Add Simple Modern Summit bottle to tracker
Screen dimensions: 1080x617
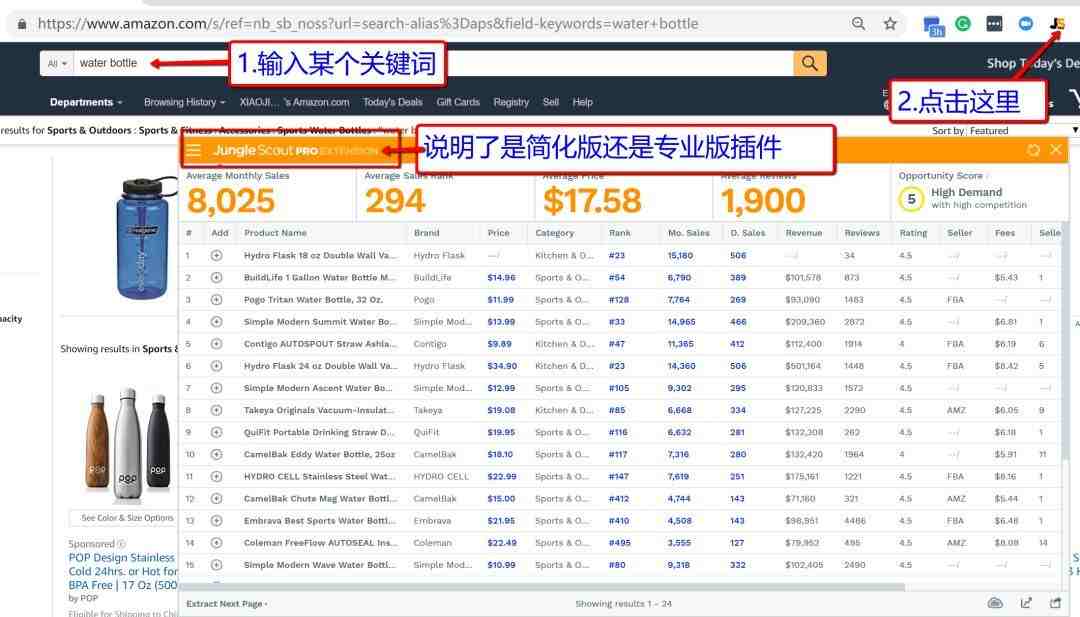tap(216, 322)
